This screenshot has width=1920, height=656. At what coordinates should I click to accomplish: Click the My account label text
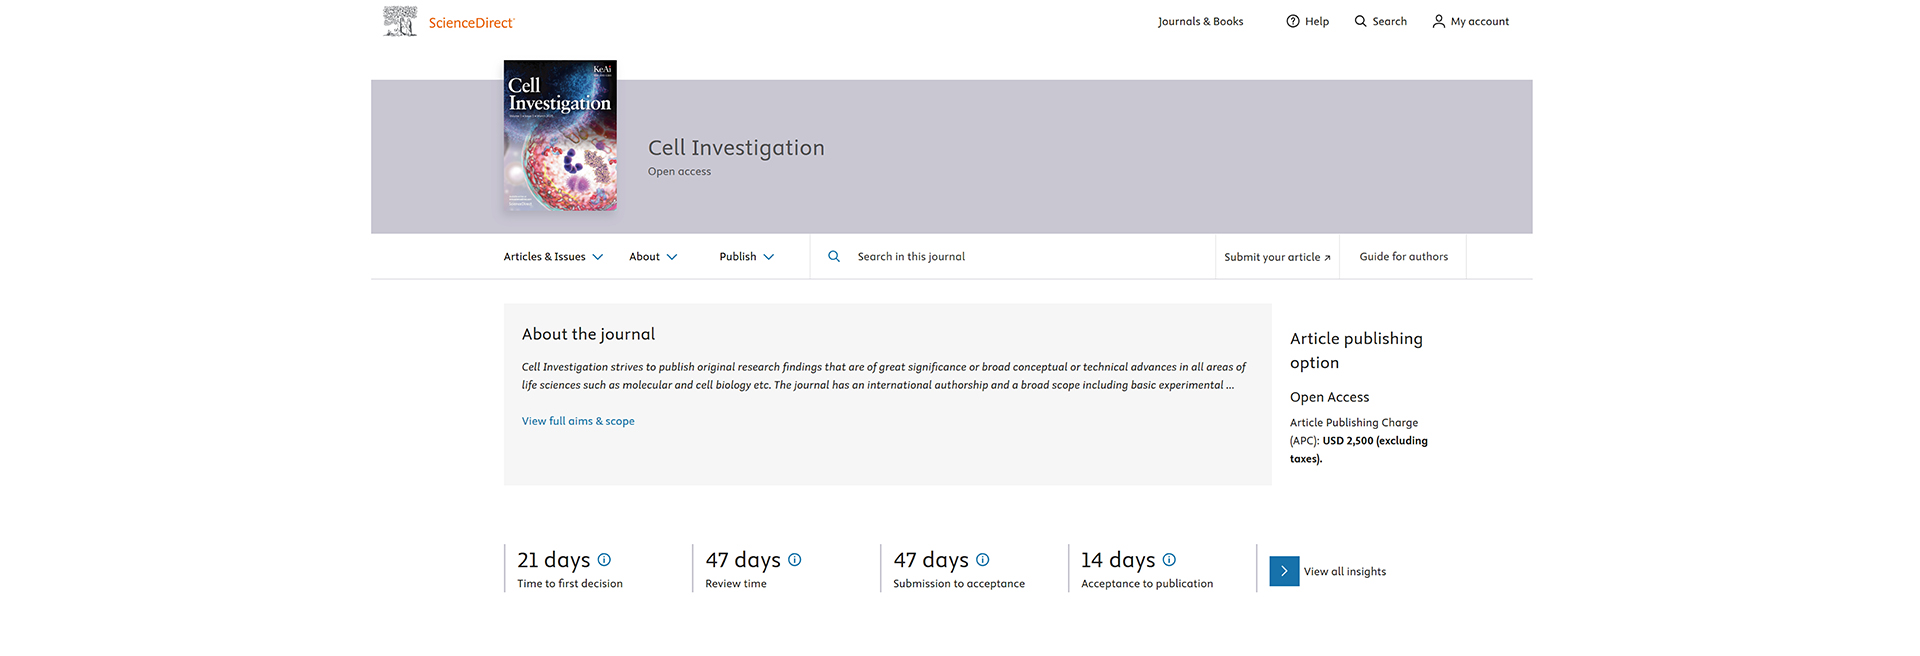[1480, 21]
